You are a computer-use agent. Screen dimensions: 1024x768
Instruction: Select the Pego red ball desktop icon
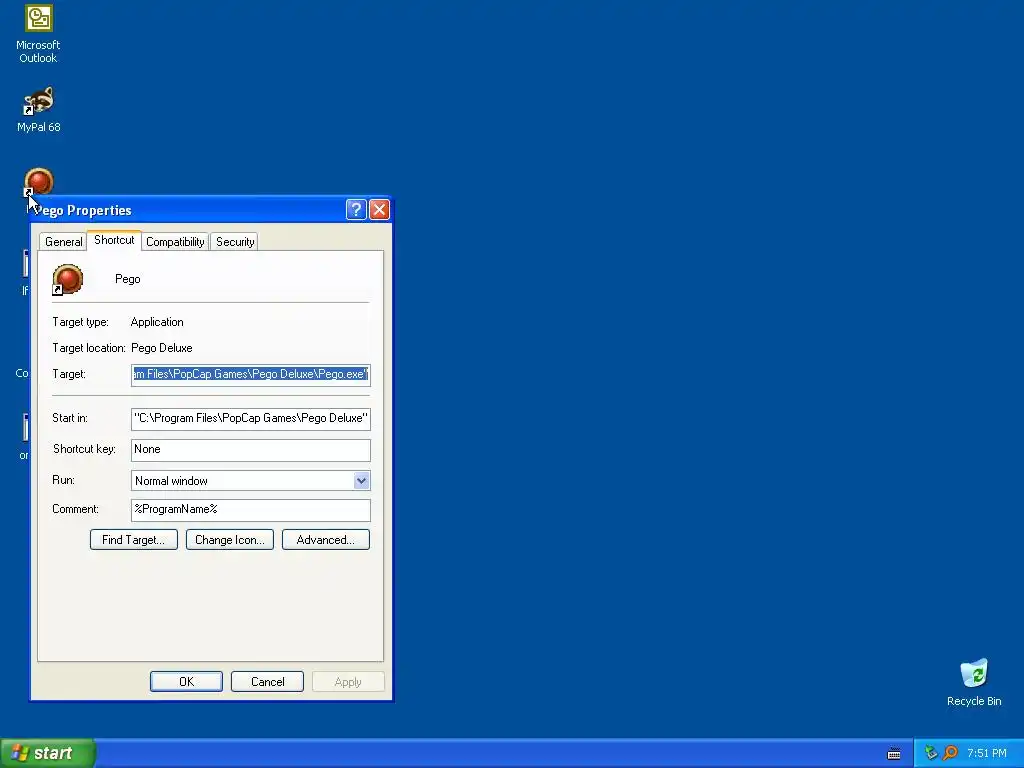39,182
